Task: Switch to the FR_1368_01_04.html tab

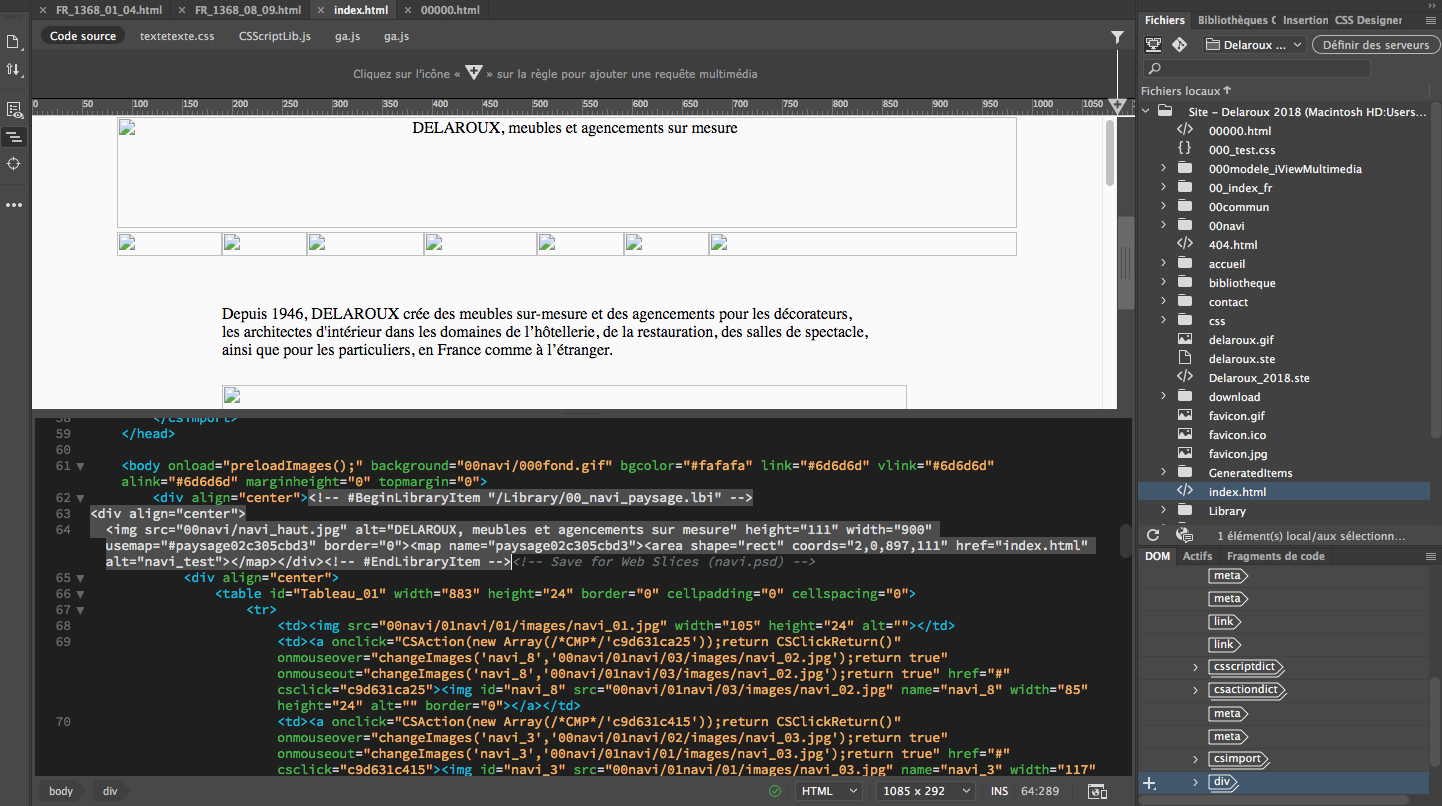Action: [109, 10]
